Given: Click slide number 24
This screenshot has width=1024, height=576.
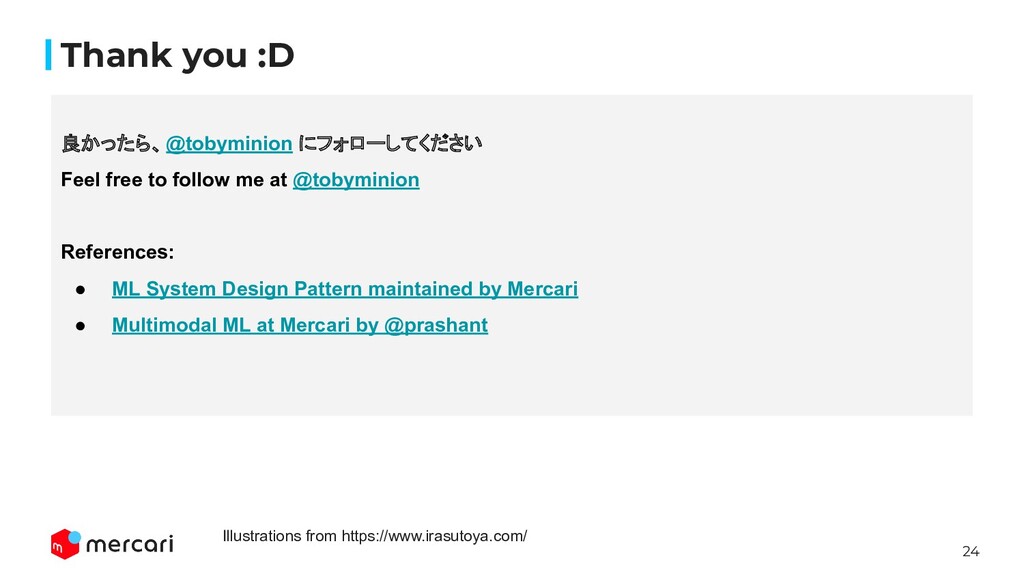Looking at the screenshot, I should (x=970, y=552).
